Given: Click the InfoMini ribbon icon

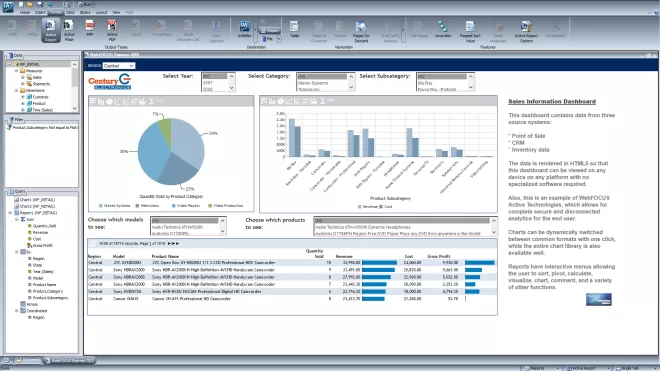Looking at the screenshot, I should tap(244, 29).
